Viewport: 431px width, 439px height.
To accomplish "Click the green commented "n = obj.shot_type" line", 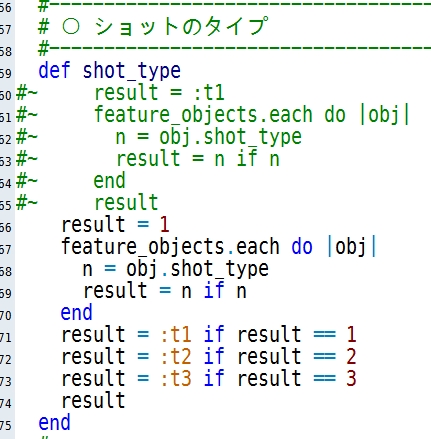I will pyautogui.click(x=209, y=137).
